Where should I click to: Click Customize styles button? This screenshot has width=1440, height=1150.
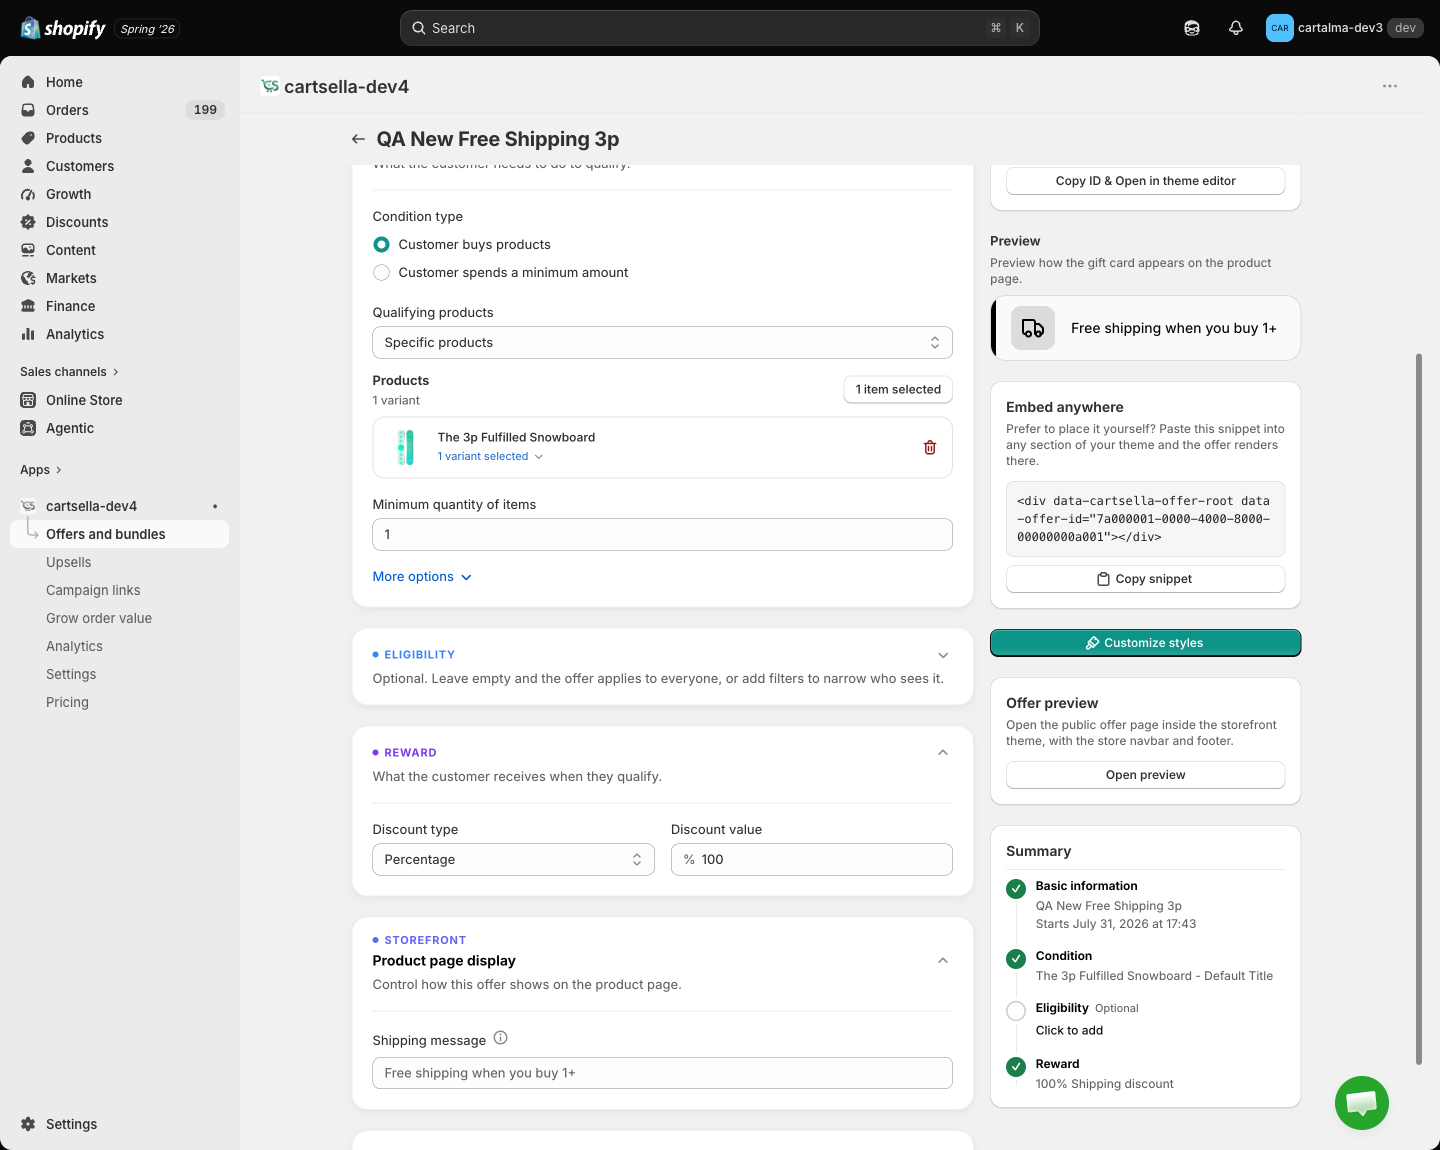(x=1145, y=643)
